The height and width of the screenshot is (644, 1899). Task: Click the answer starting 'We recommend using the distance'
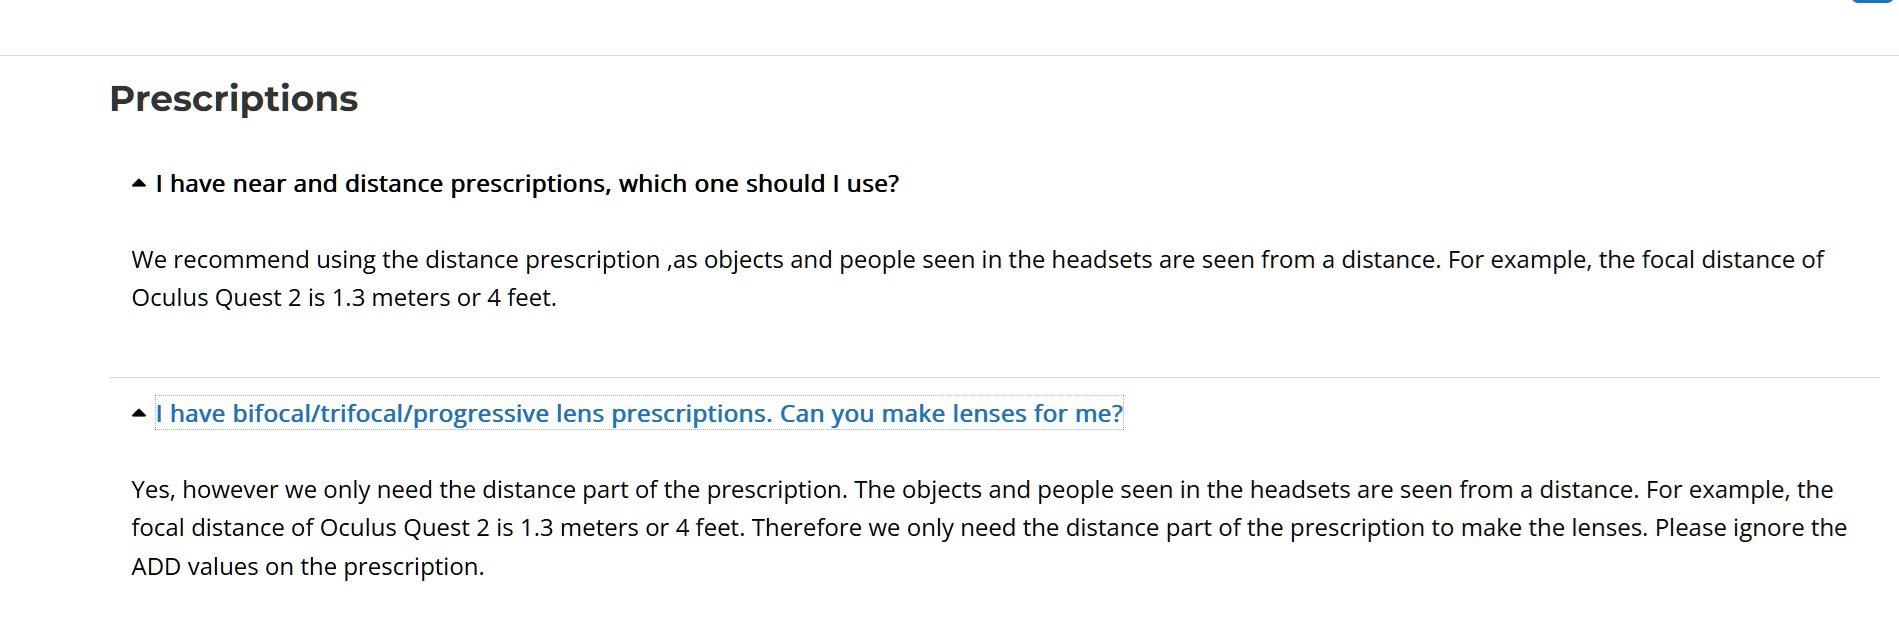pyautogui.click(x=978, y=279)
